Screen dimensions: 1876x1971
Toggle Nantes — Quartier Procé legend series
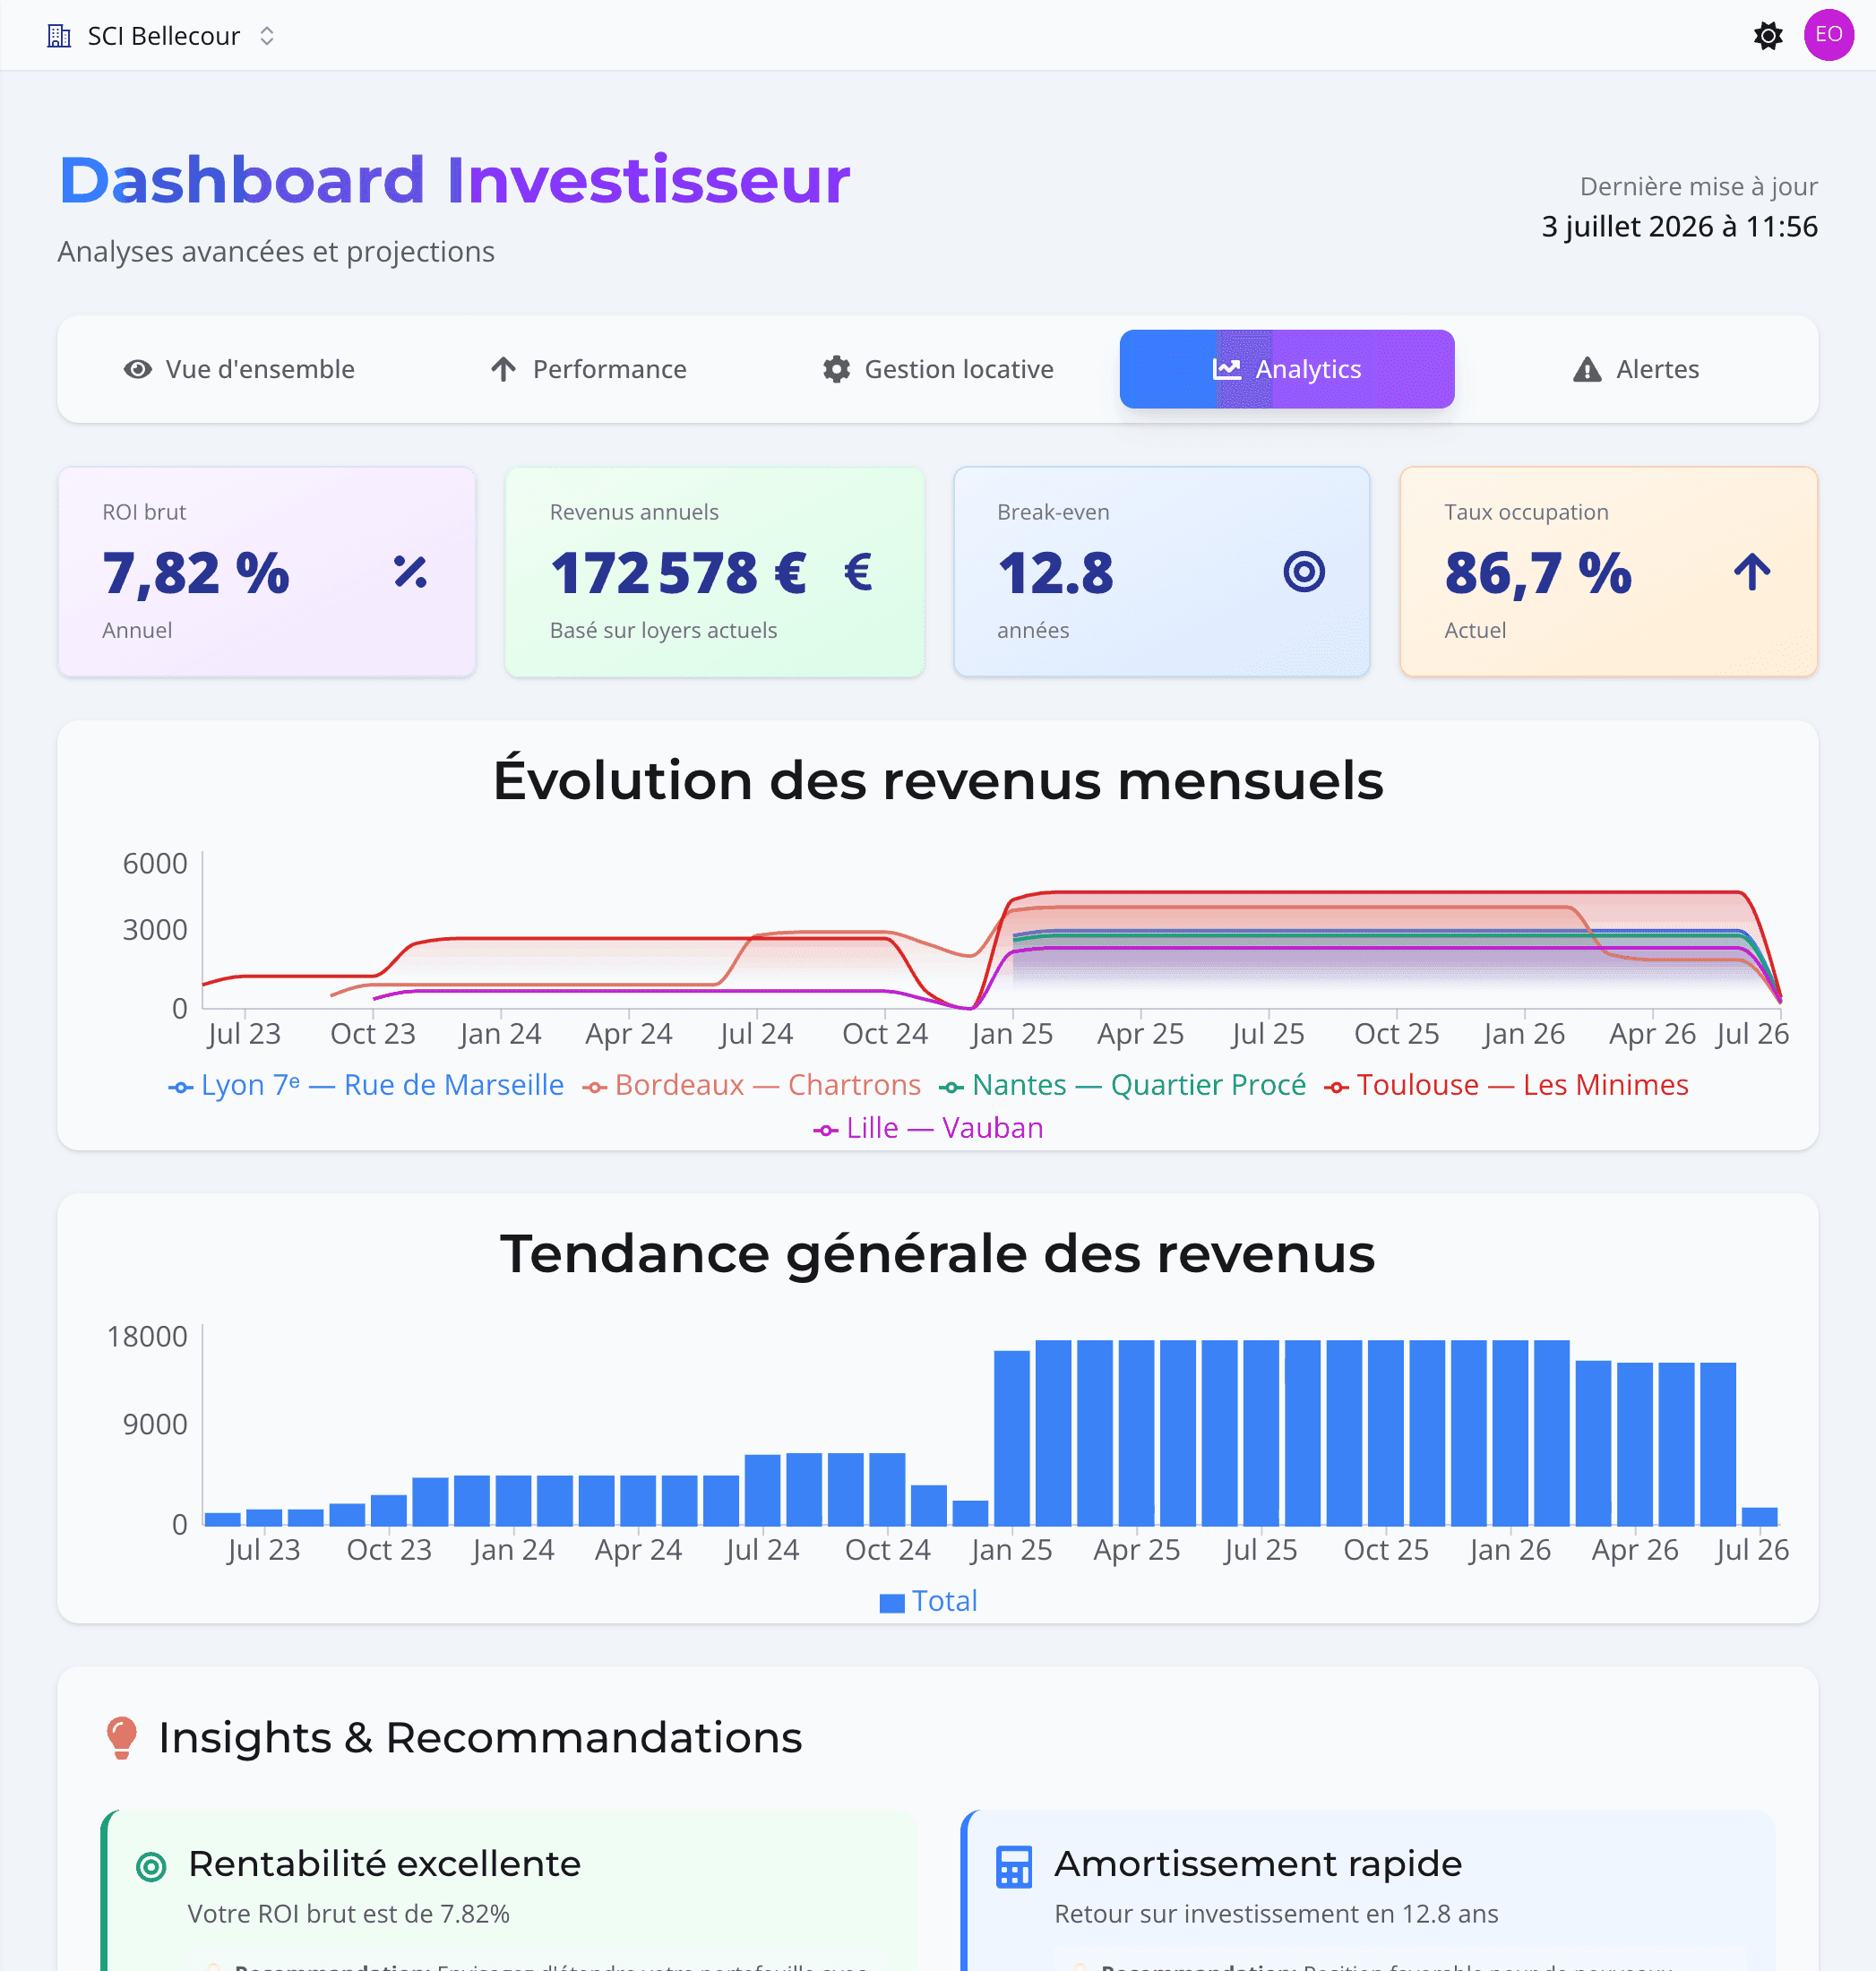click(x=1122, y=1085)
